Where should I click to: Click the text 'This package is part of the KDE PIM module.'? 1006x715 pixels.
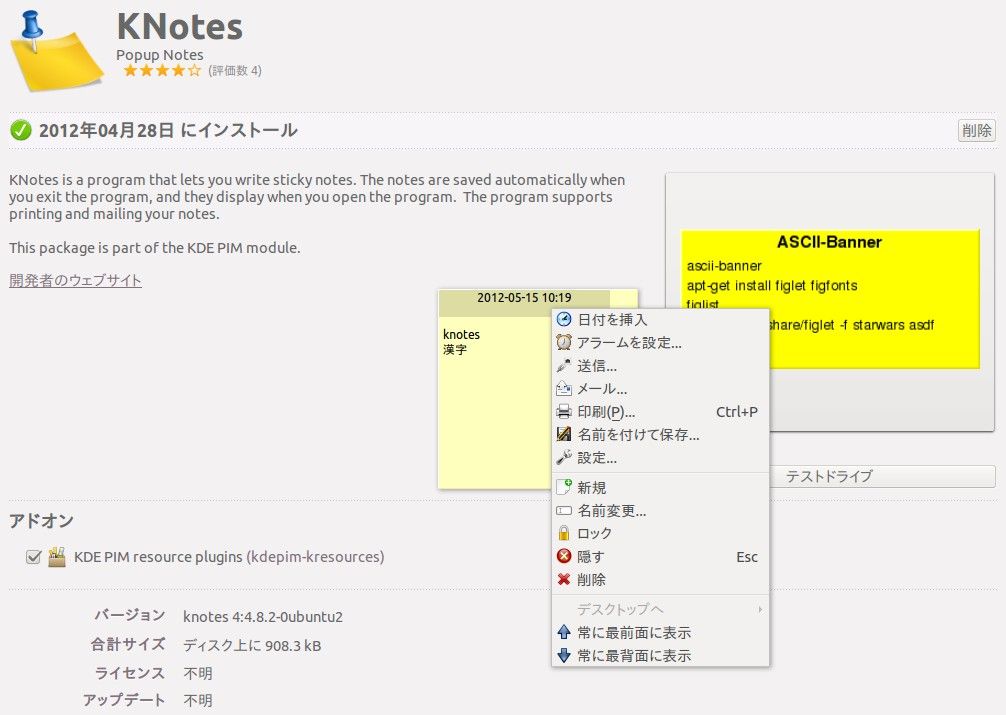(155, 248)
